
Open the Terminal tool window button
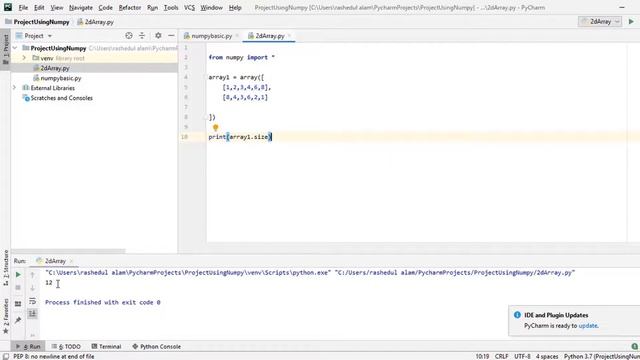[x=106, y=347]
